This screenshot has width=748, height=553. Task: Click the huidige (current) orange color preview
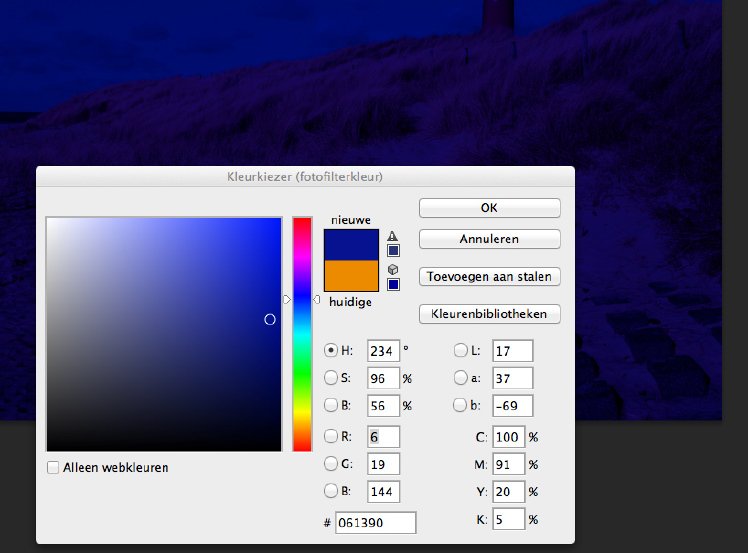click(351, 276)
